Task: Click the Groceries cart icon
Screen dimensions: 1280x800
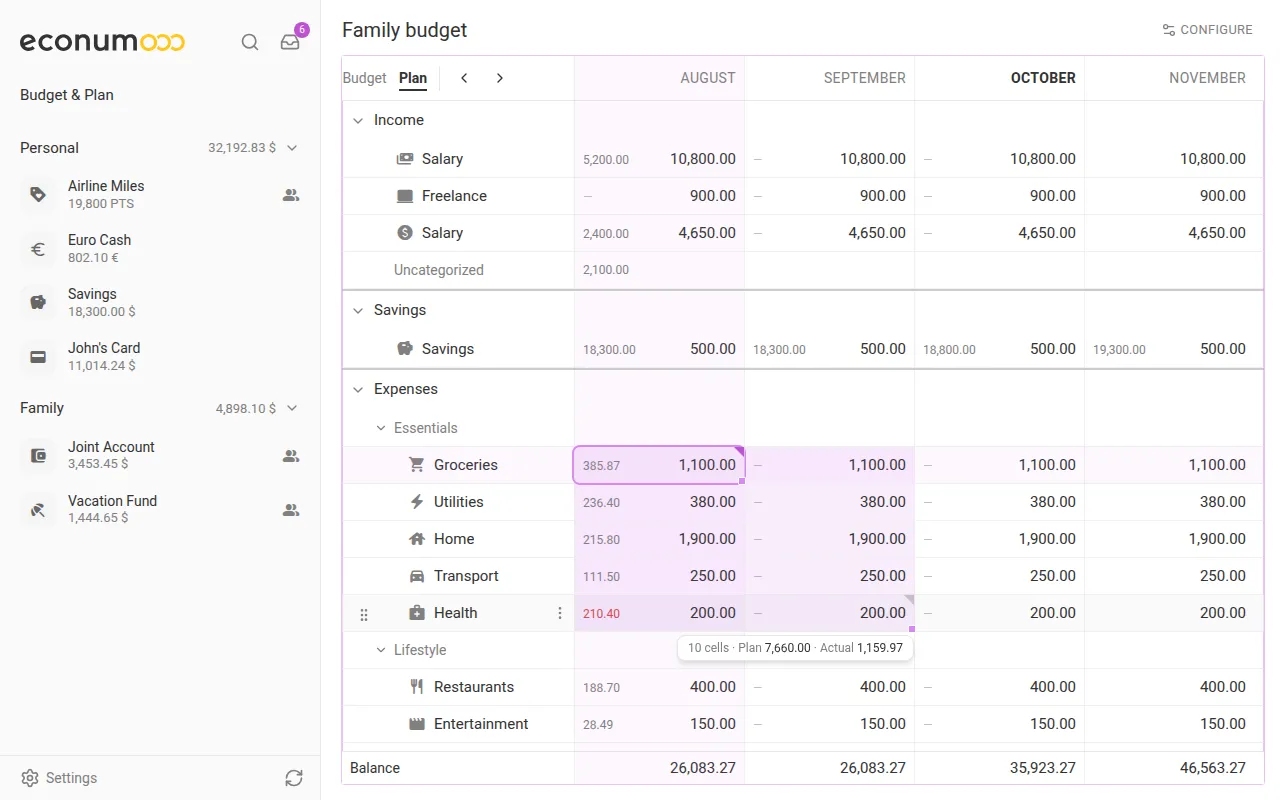Action: [x=417, y=465]
